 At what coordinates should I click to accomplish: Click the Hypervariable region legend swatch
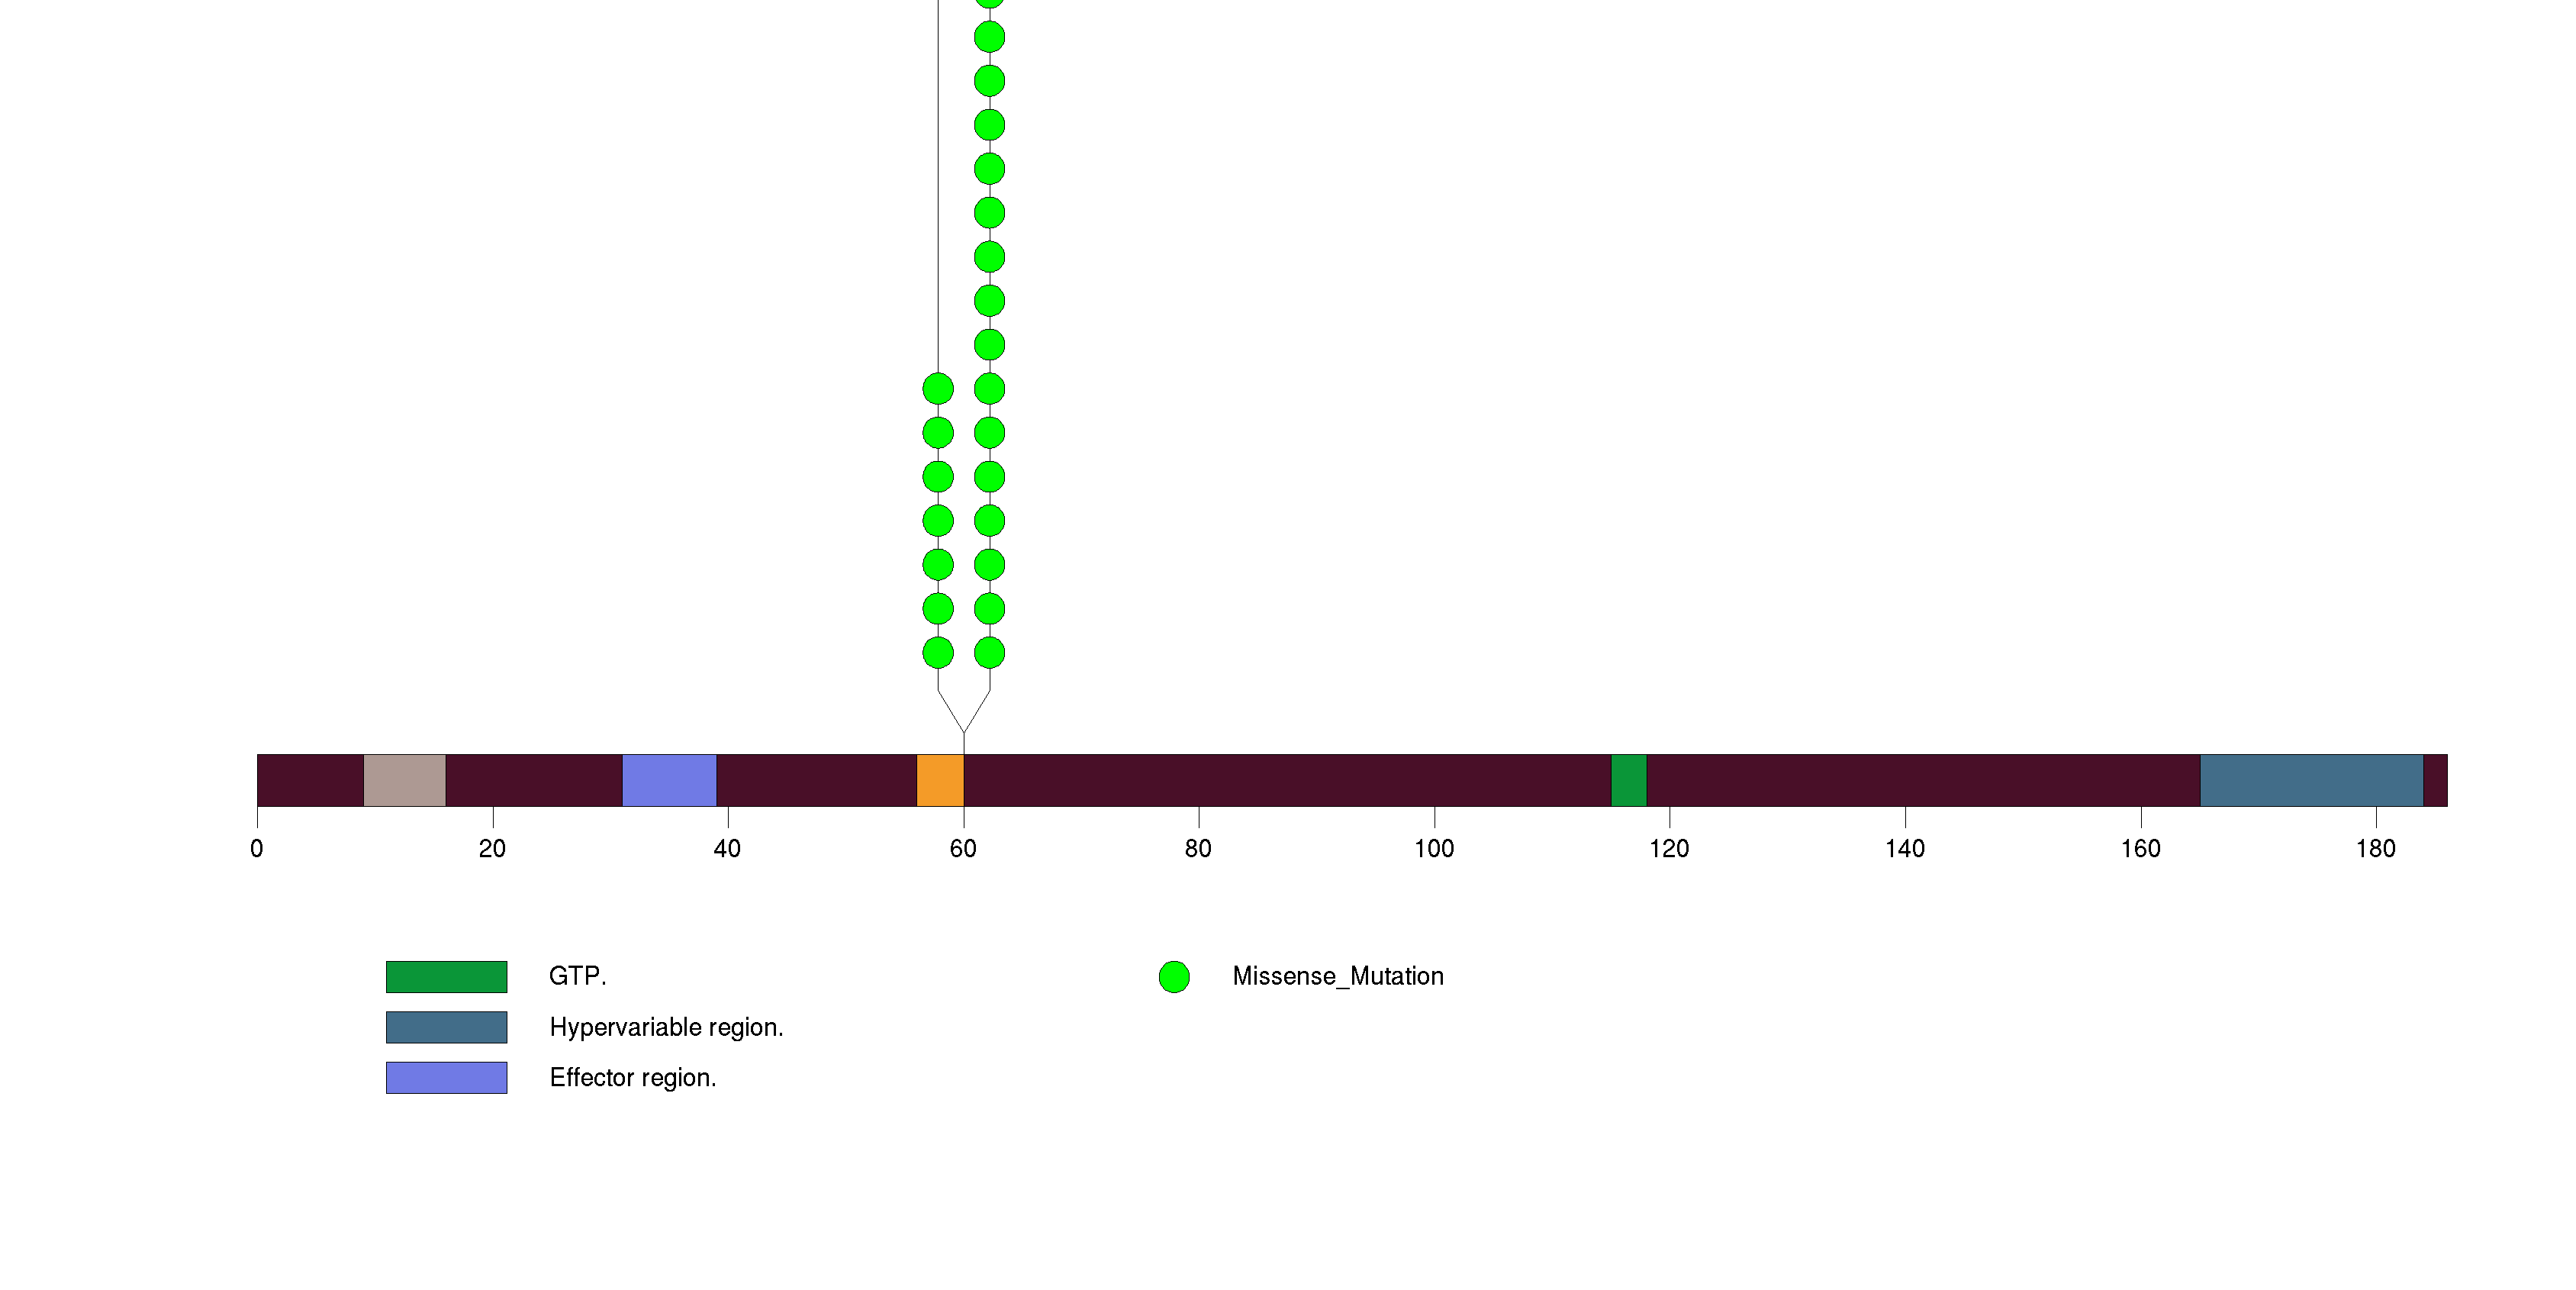click(446, 1027)
